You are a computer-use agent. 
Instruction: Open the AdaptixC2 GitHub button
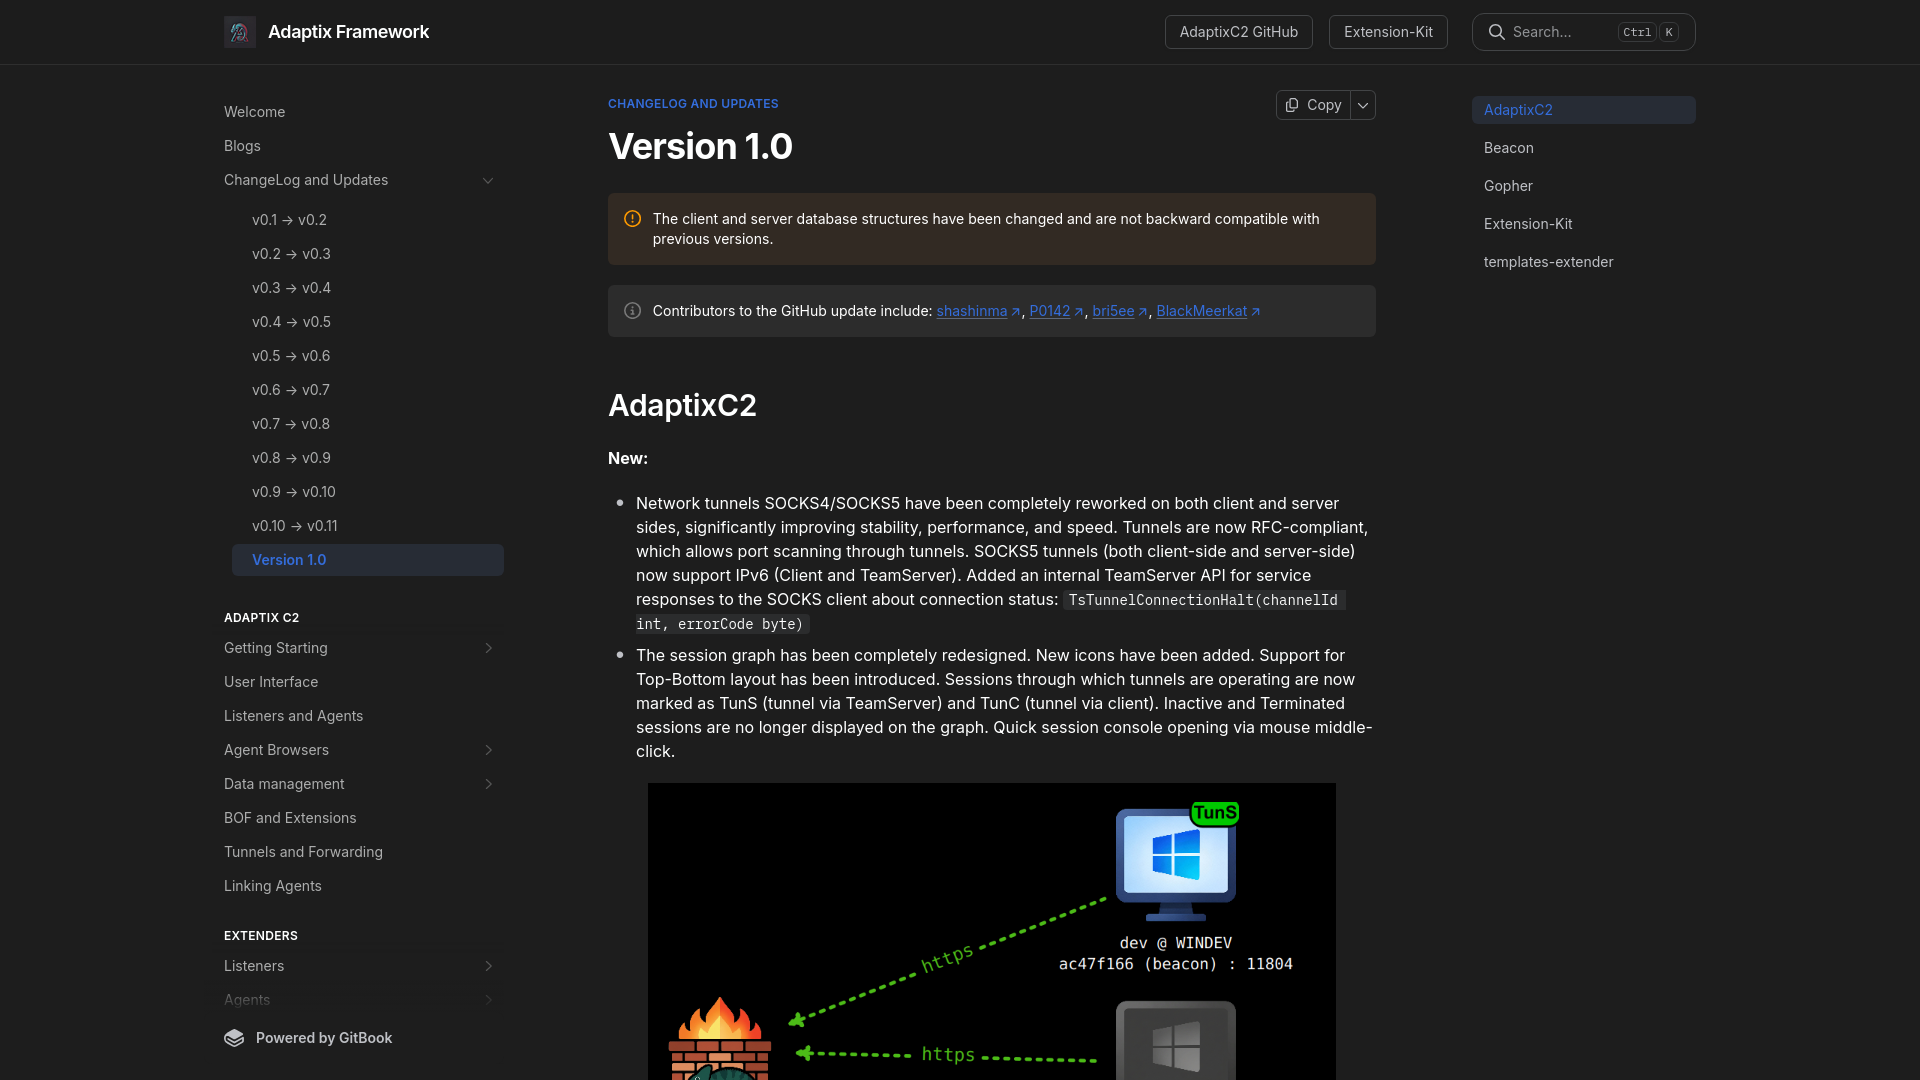(x=1238, y=31)
